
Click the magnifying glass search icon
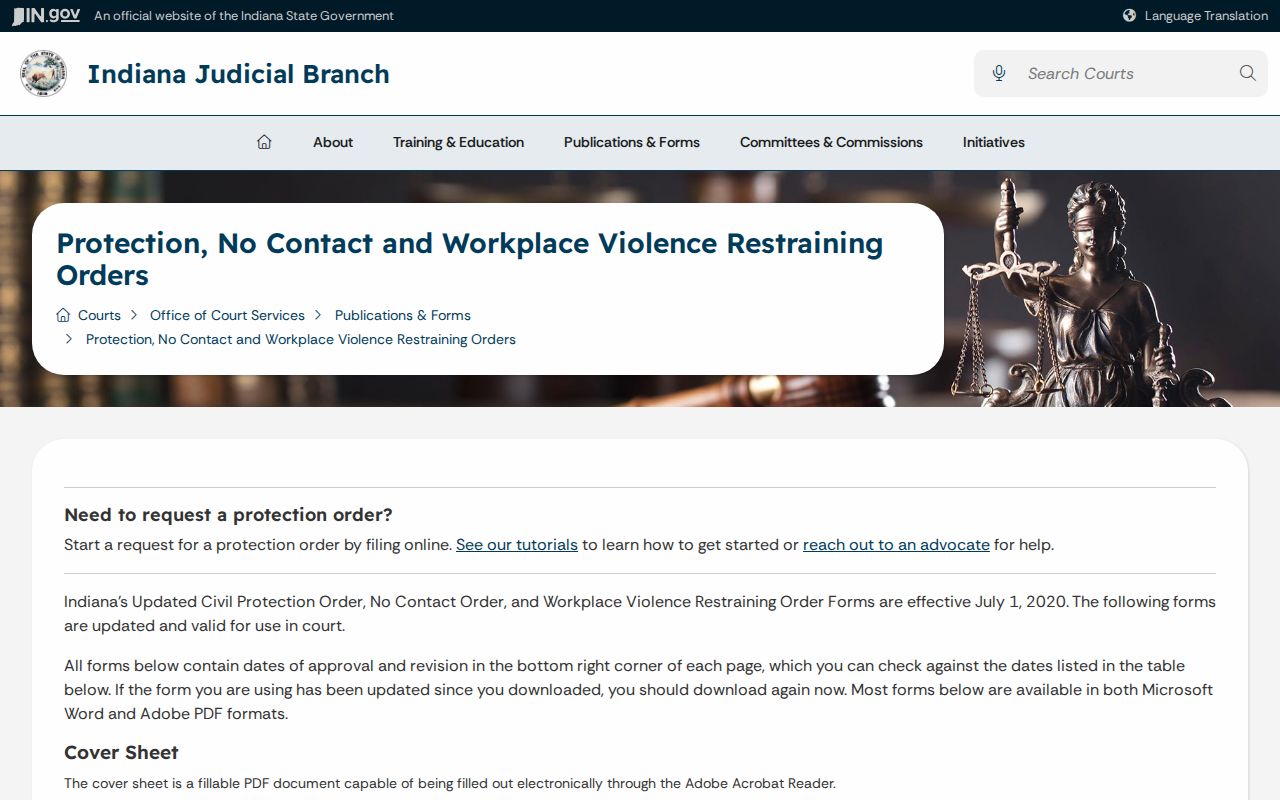tap(1247, 73)
